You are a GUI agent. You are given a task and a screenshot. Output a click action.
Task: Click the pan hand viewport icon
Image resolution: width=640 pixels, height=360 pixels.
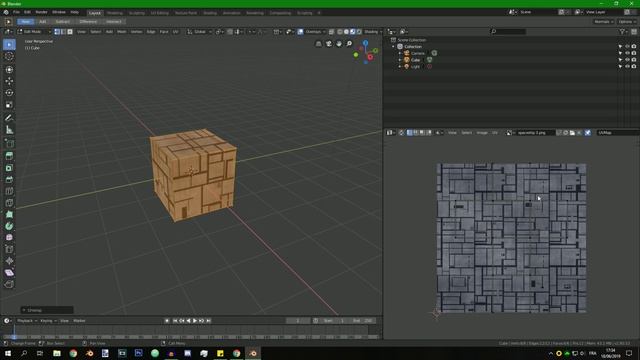point(339,44)
